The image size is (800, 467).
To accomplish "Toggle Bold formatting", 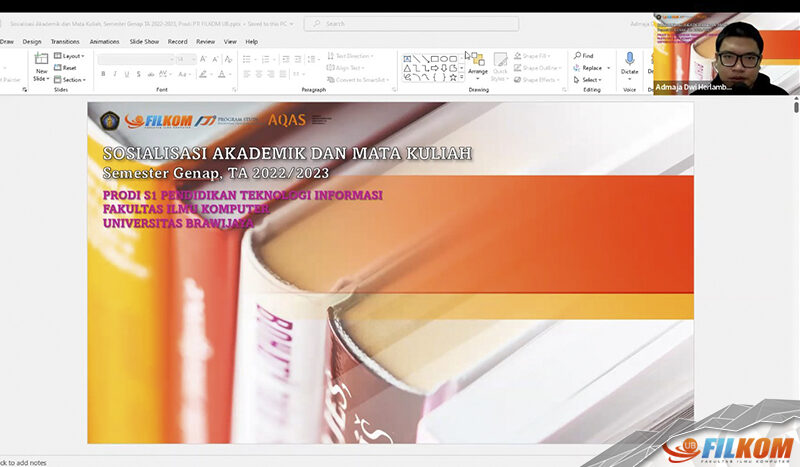I will click(x=102, y=74).
